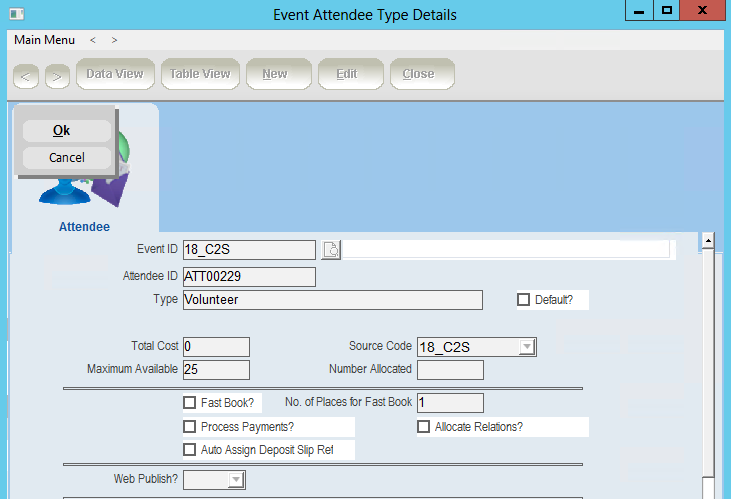Open the Main Menu
Image resolution: width=731 pixels, height=499 pixels.
(x=44, y=40)
